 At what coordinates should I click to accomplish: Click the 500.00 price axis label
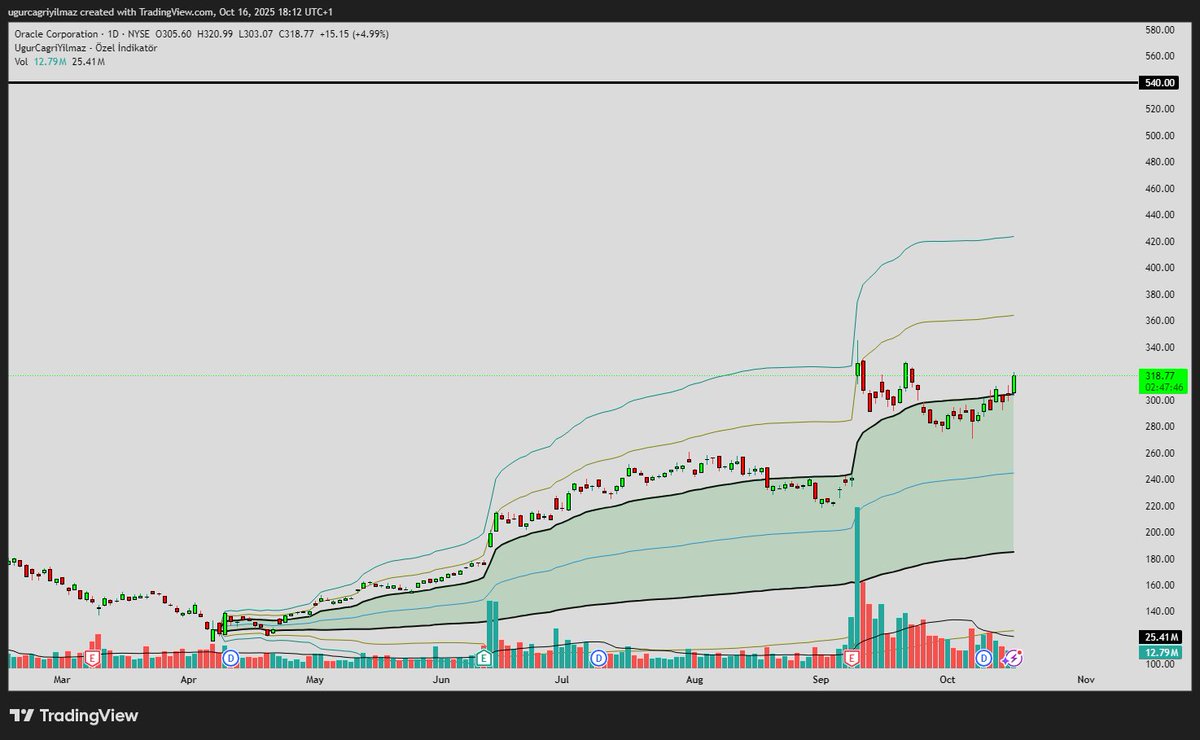[1159, 135]
